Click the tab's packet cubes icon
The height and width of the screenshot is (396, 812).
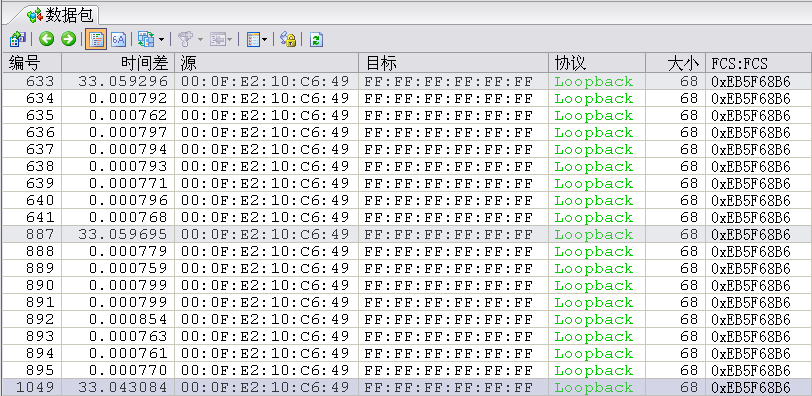point(35,16)
